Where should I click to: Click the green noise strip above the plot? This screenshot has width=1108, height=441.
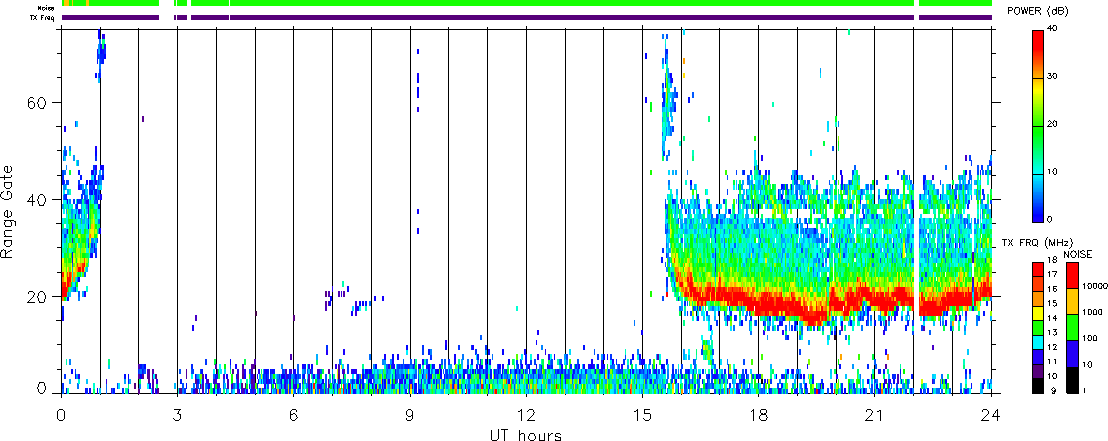(x=526, y=4)
